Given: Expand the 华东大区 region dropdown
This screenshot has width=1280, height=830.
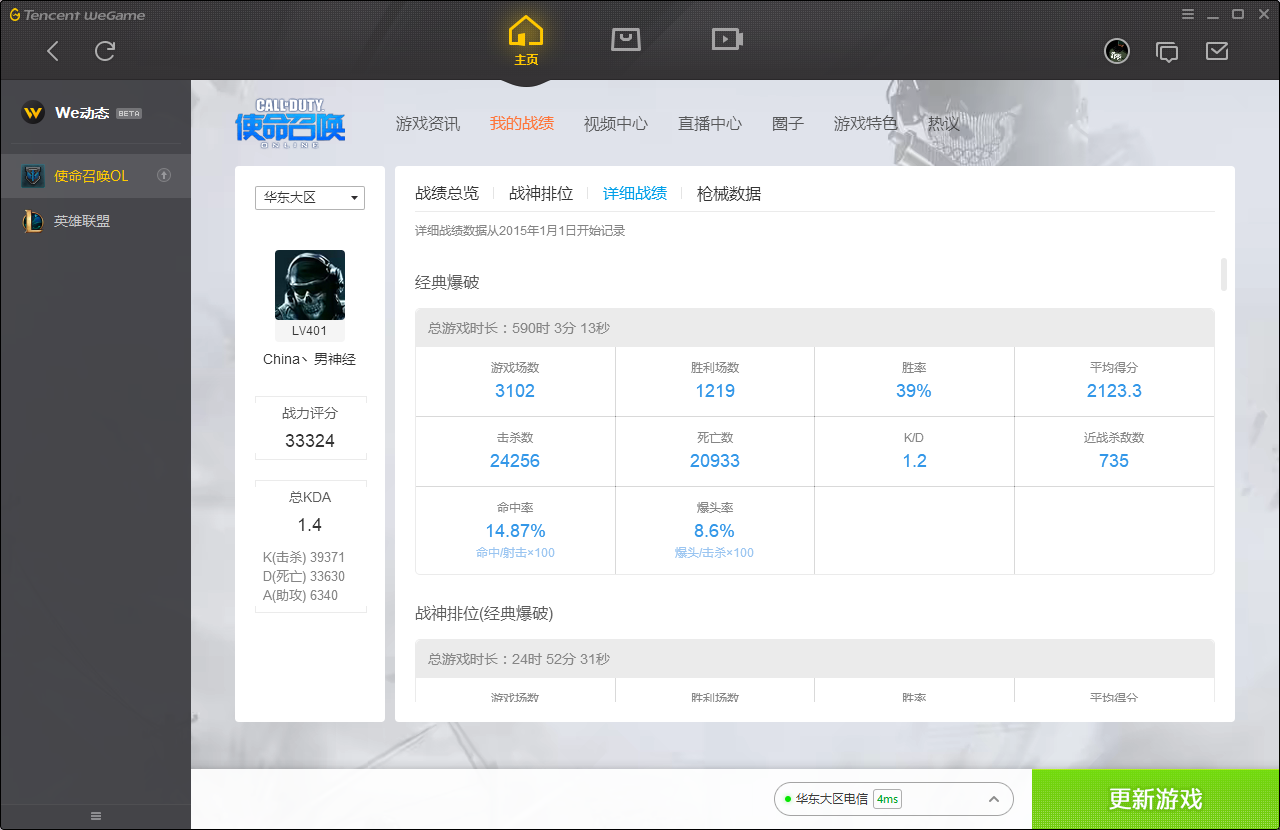Looking at the screenshot, I should (x=310, y=198).
